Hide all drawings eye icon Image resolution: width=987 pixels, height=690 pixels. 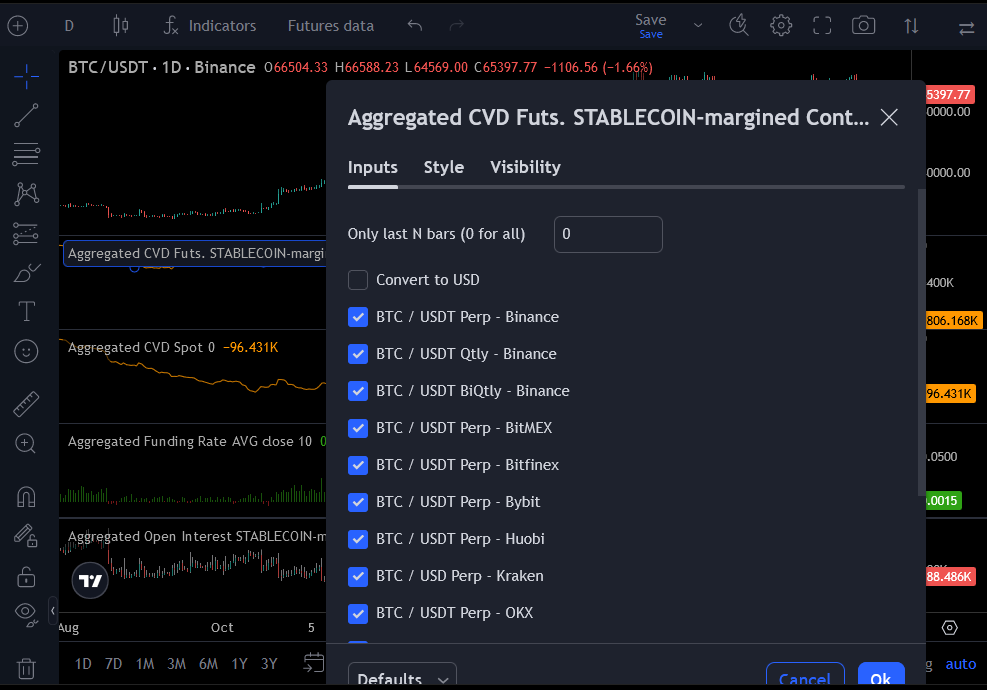[x=26, y=614]
